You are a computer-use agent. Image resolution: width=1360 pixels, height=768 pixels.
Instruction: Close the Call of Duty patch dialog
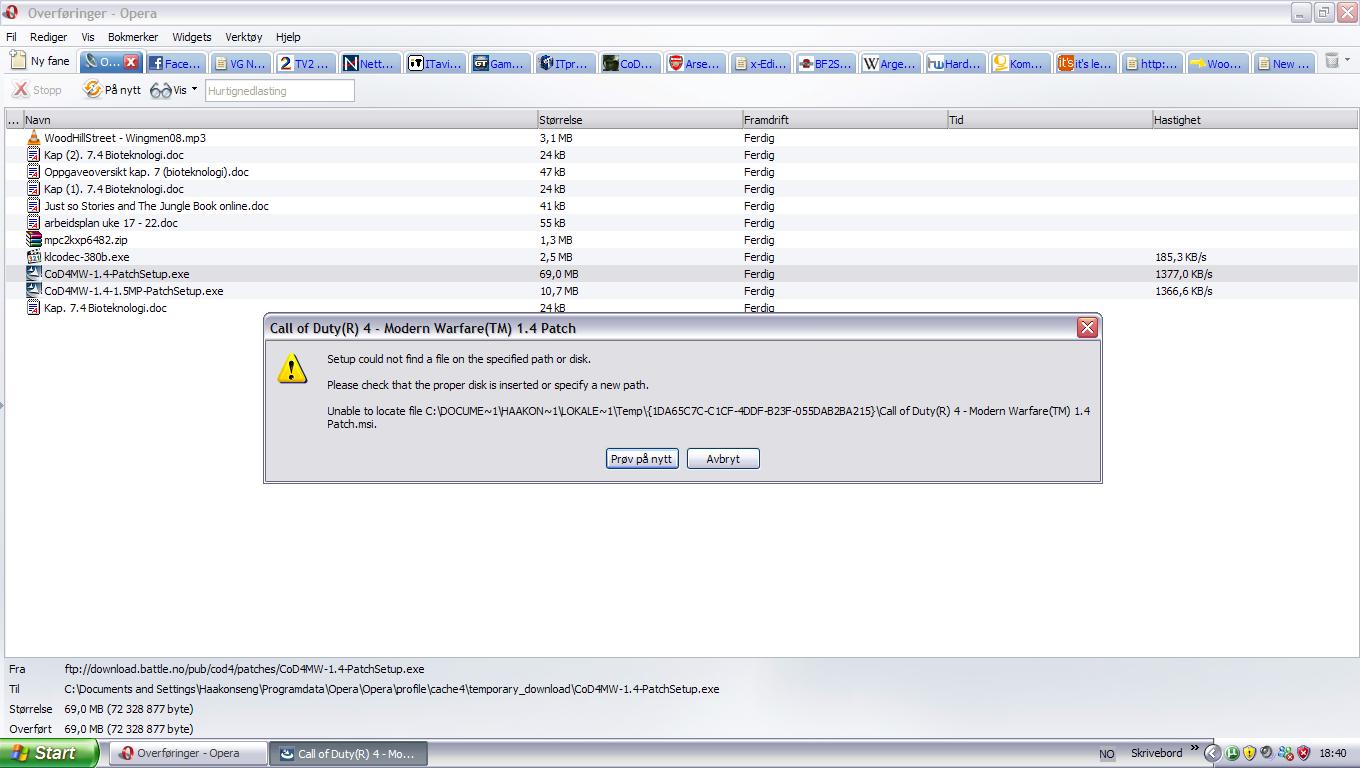pos(1087,327)
